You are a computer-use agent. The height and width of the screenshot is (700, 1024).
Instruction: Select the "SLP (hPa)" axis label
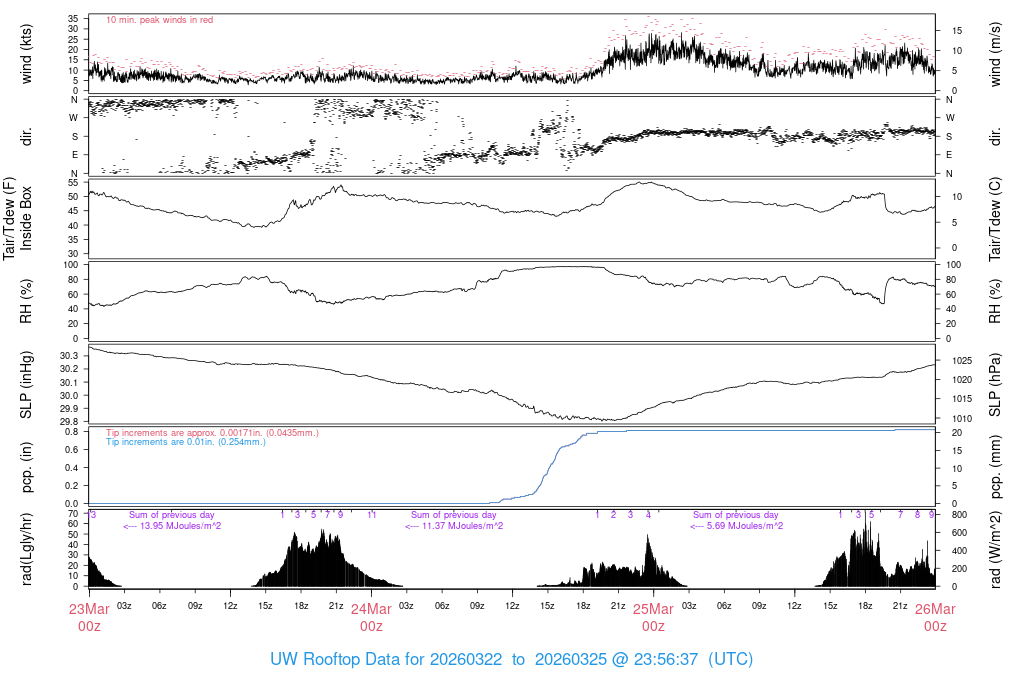point(995,385)
